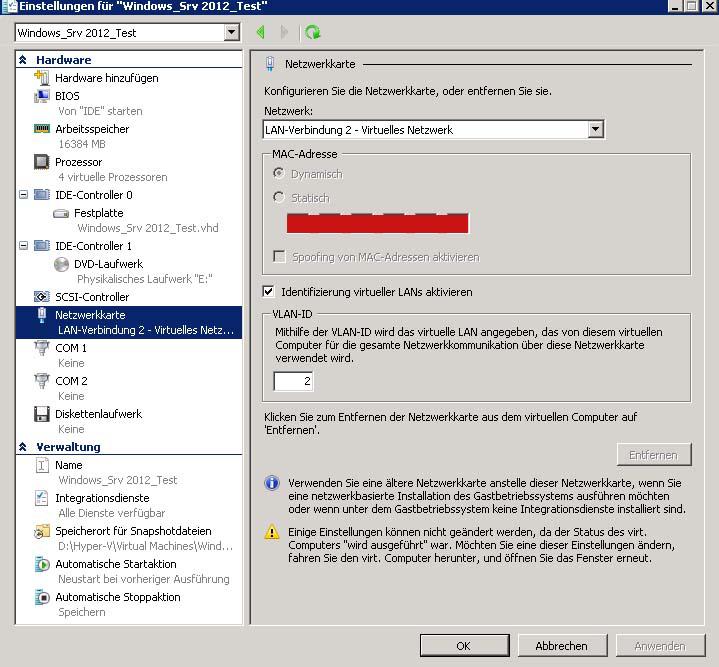
Task: Click the Festplatte hard drive icon
Action: click(x=61, y=213)
